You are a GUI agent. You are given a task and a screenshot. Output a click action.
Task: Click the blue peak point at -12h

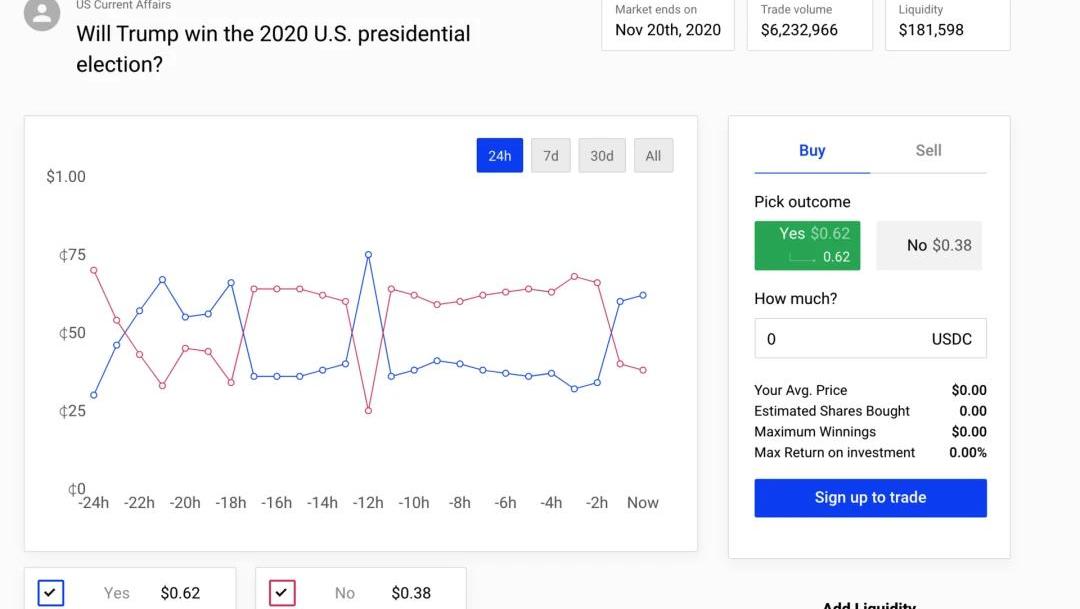pyautogui.click(x=368, y=255)
